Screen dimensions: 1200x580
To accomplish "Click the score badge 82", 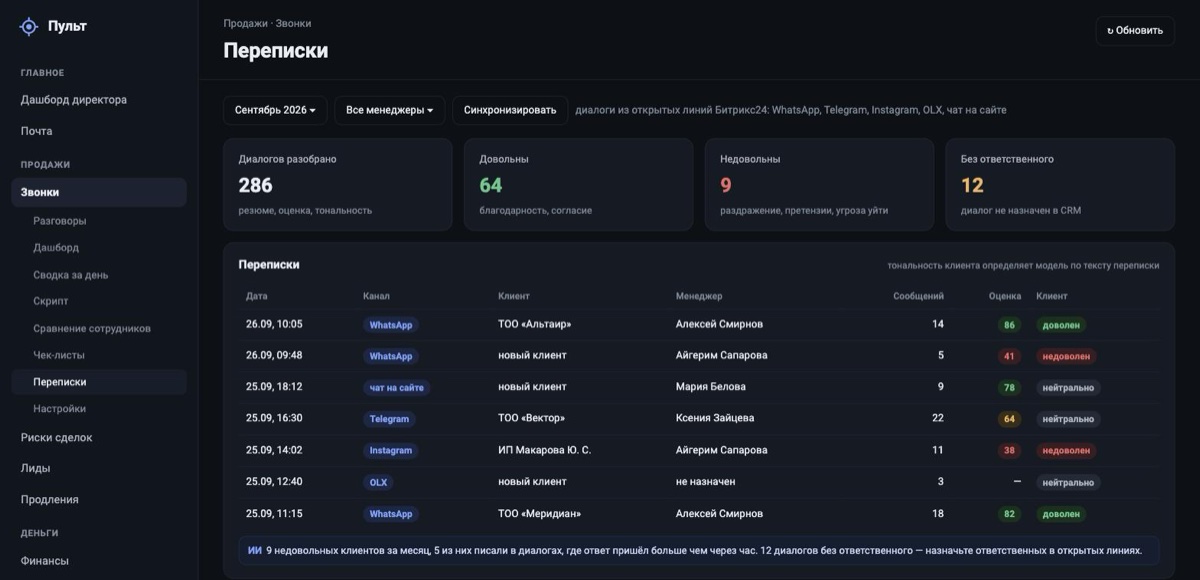I will pos(1009,514).
